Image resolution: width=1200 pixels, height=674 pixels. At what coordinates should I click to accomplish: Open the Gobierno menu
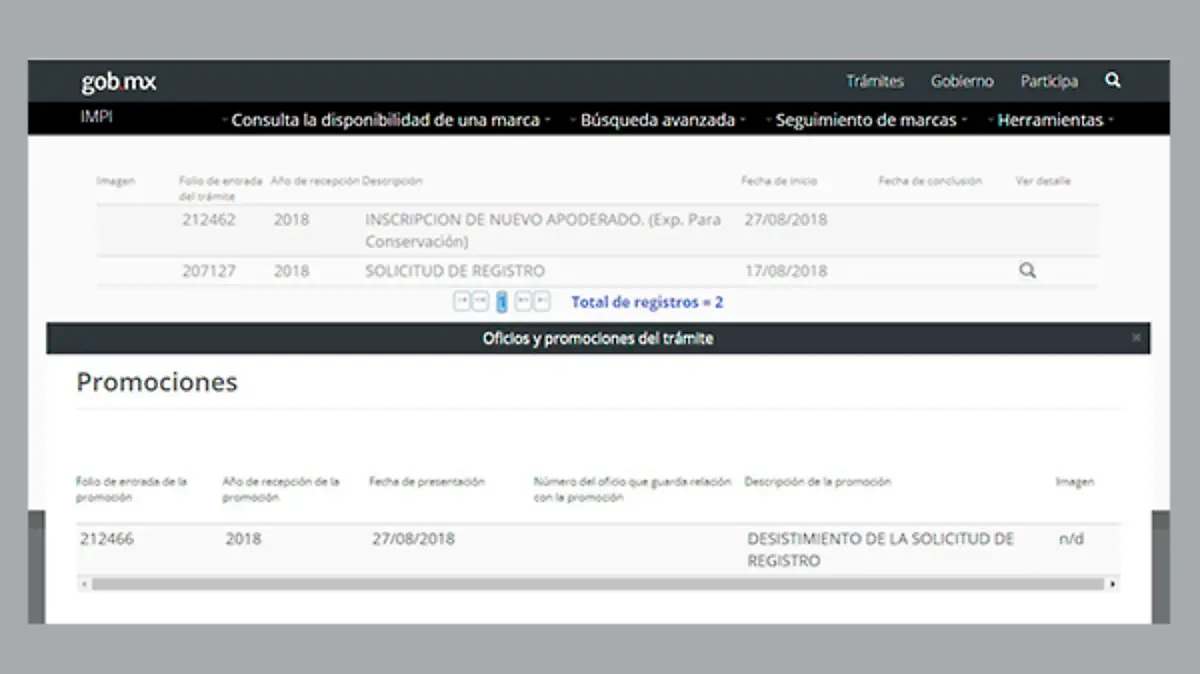(x=962, y=81)
